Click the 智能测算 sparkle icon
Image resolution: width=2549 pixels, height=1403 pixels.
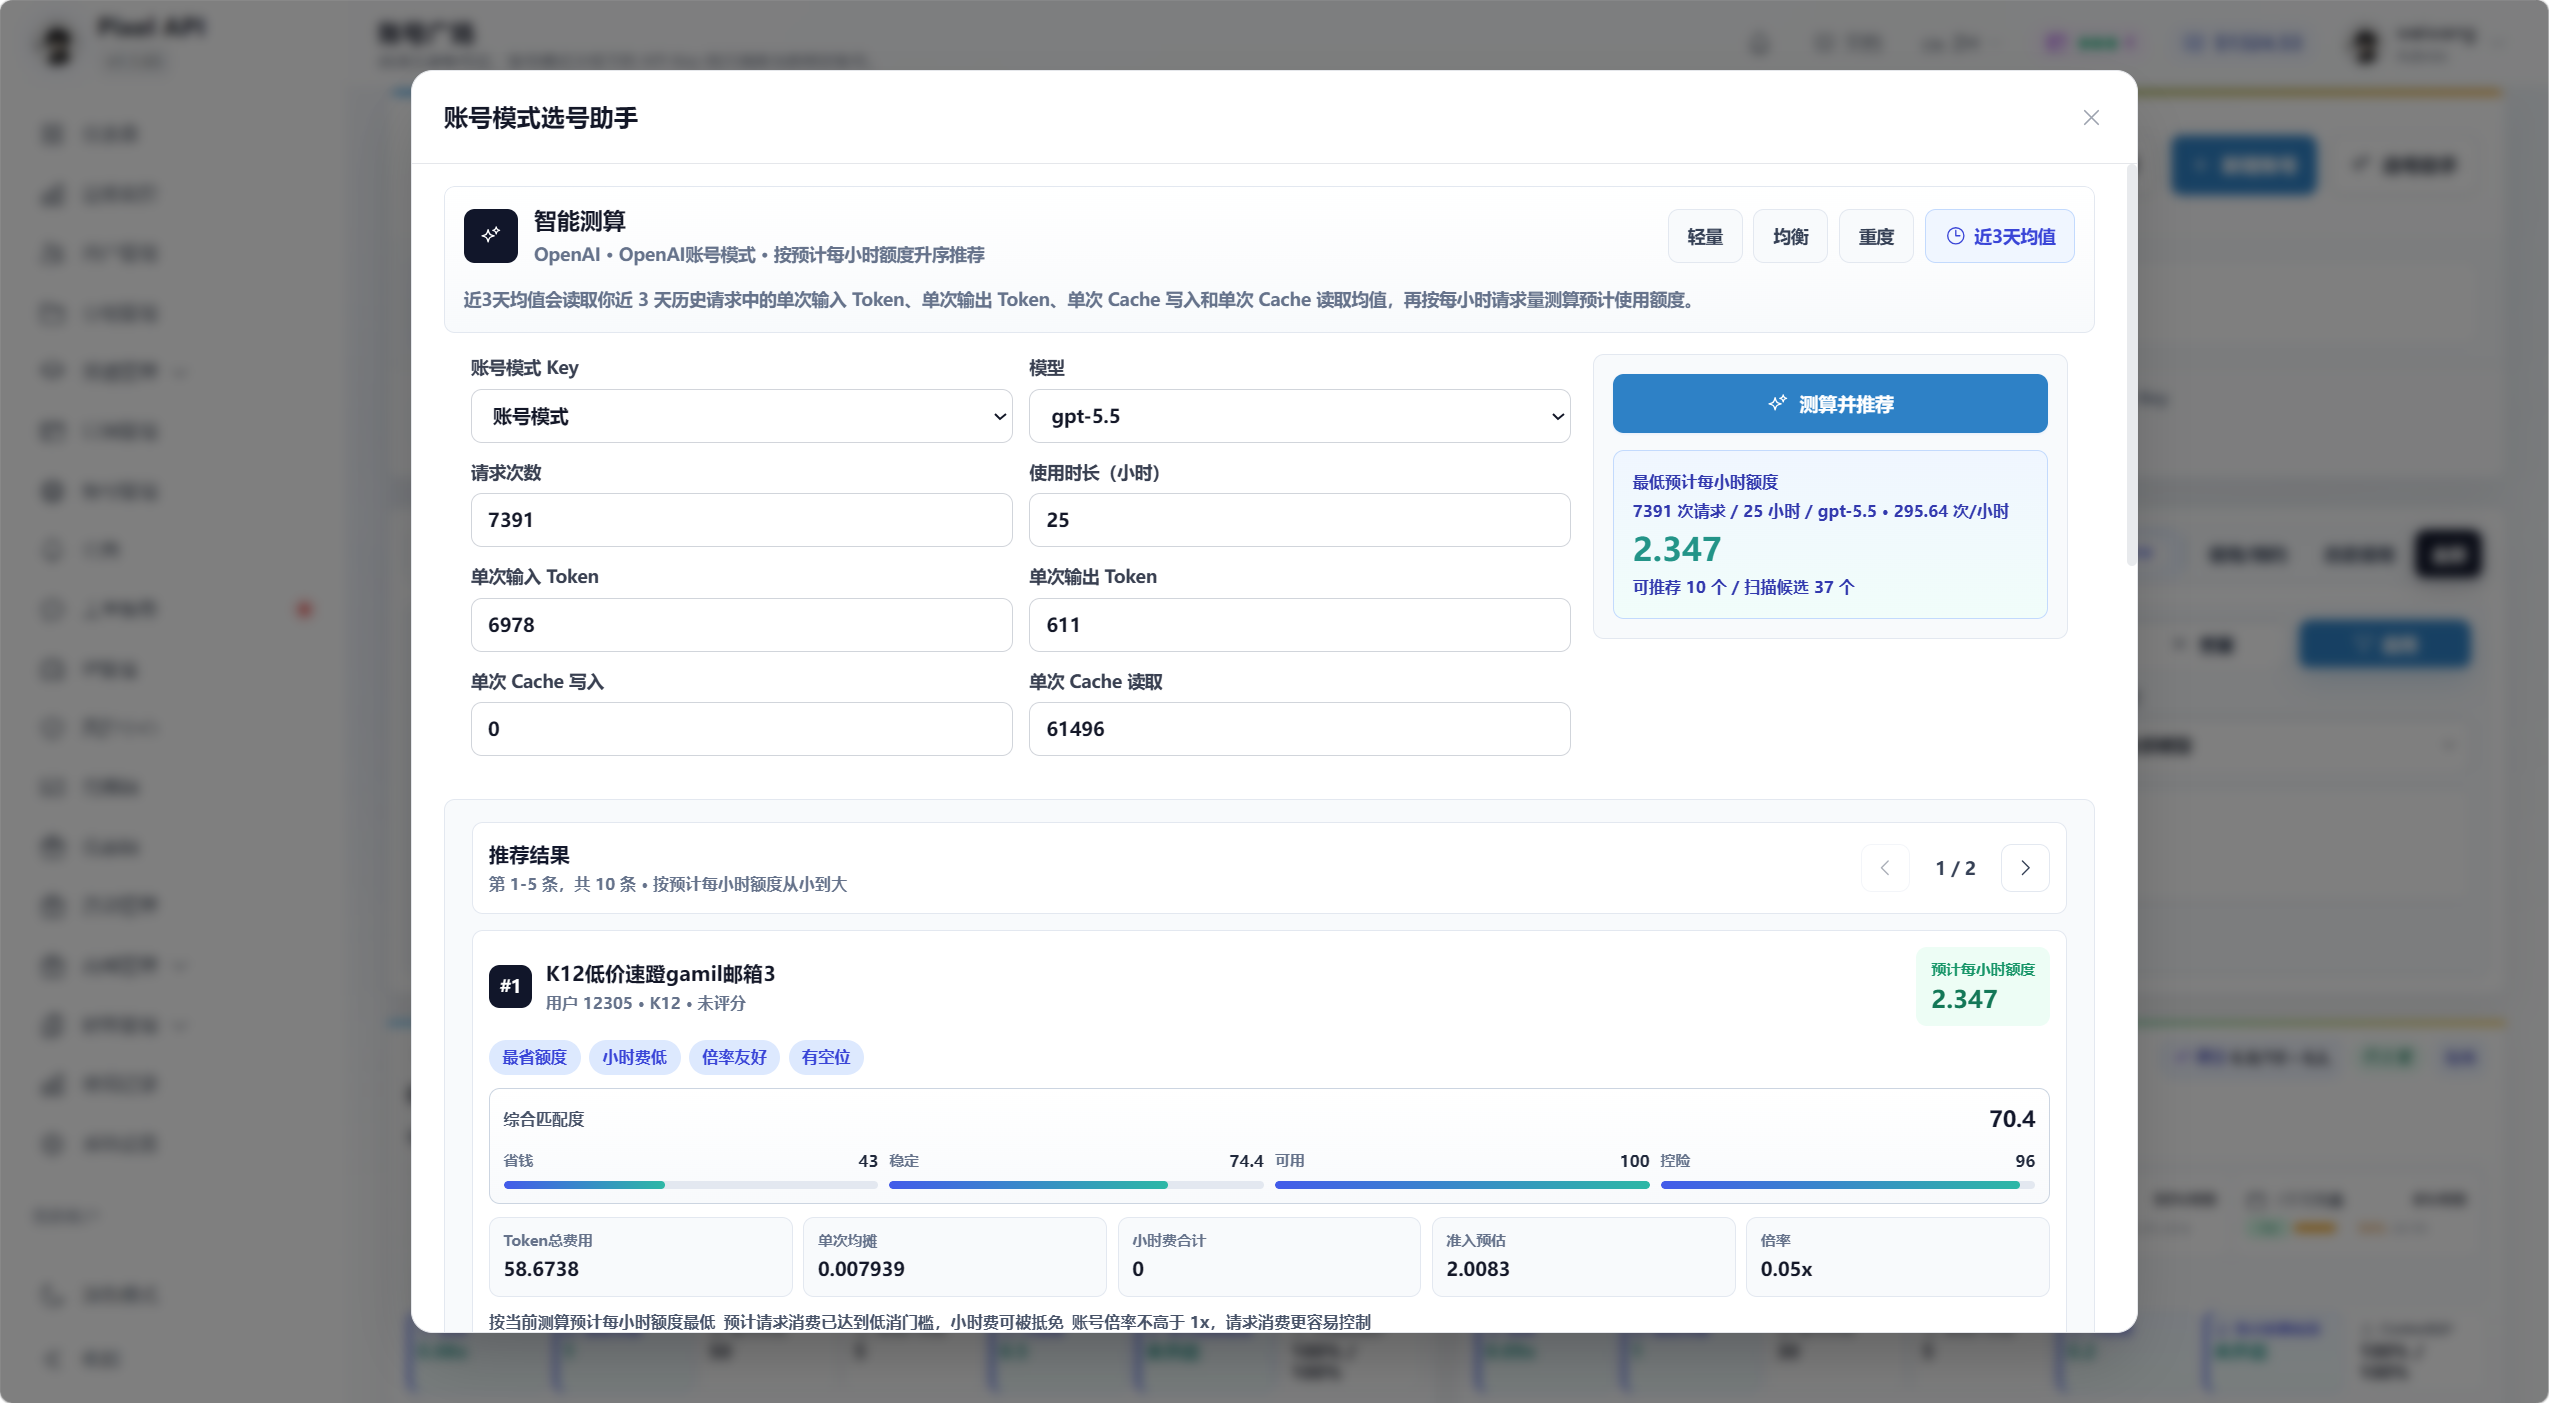click(x=490, y=236)
